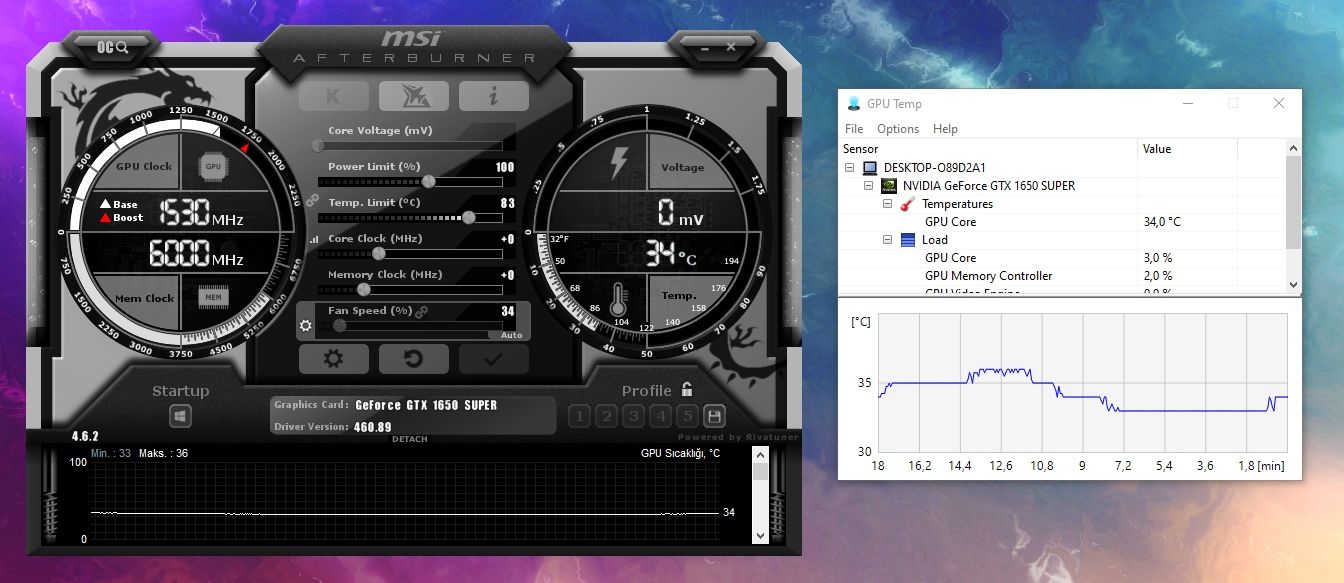Select profile slot 1
Viewport: 1344px width, 583px height.
580,416
